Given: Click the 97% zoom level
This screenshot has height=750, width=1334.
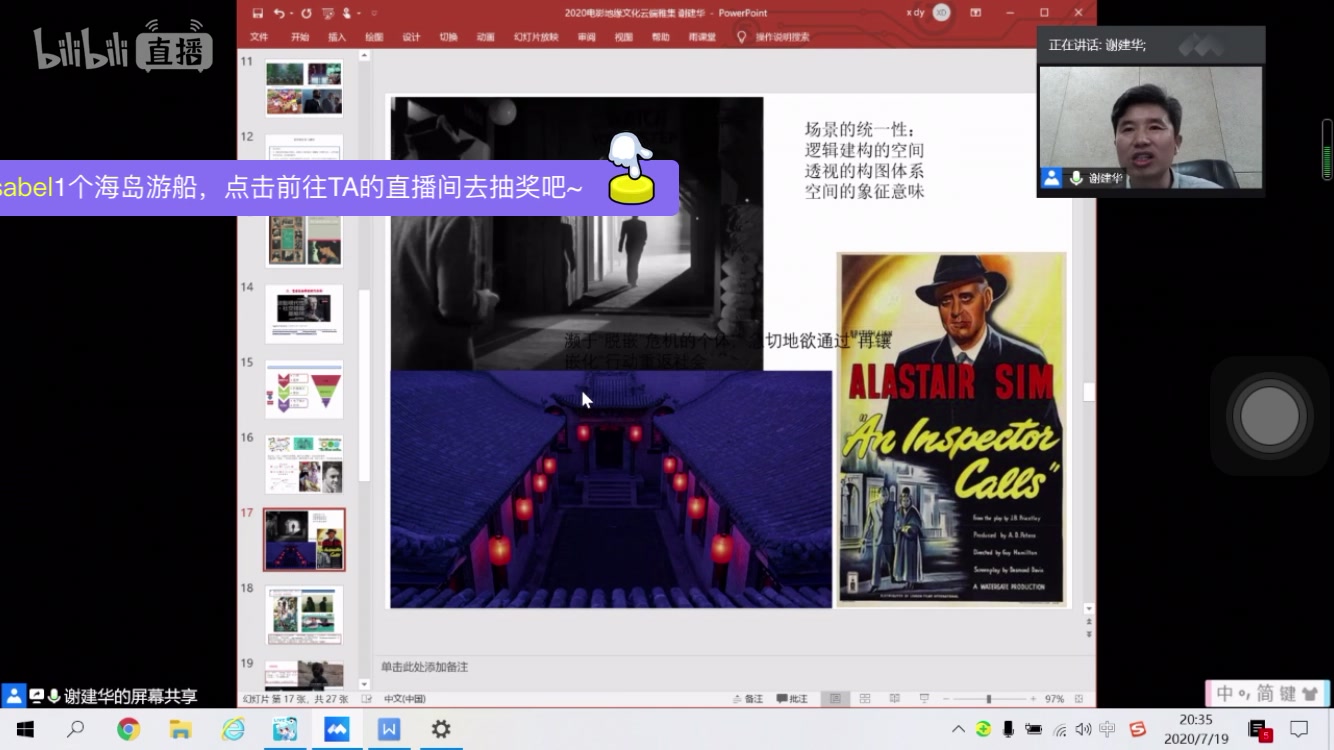Looking at the screenshot, I should pyautogui.click(x=1054, y=699).
